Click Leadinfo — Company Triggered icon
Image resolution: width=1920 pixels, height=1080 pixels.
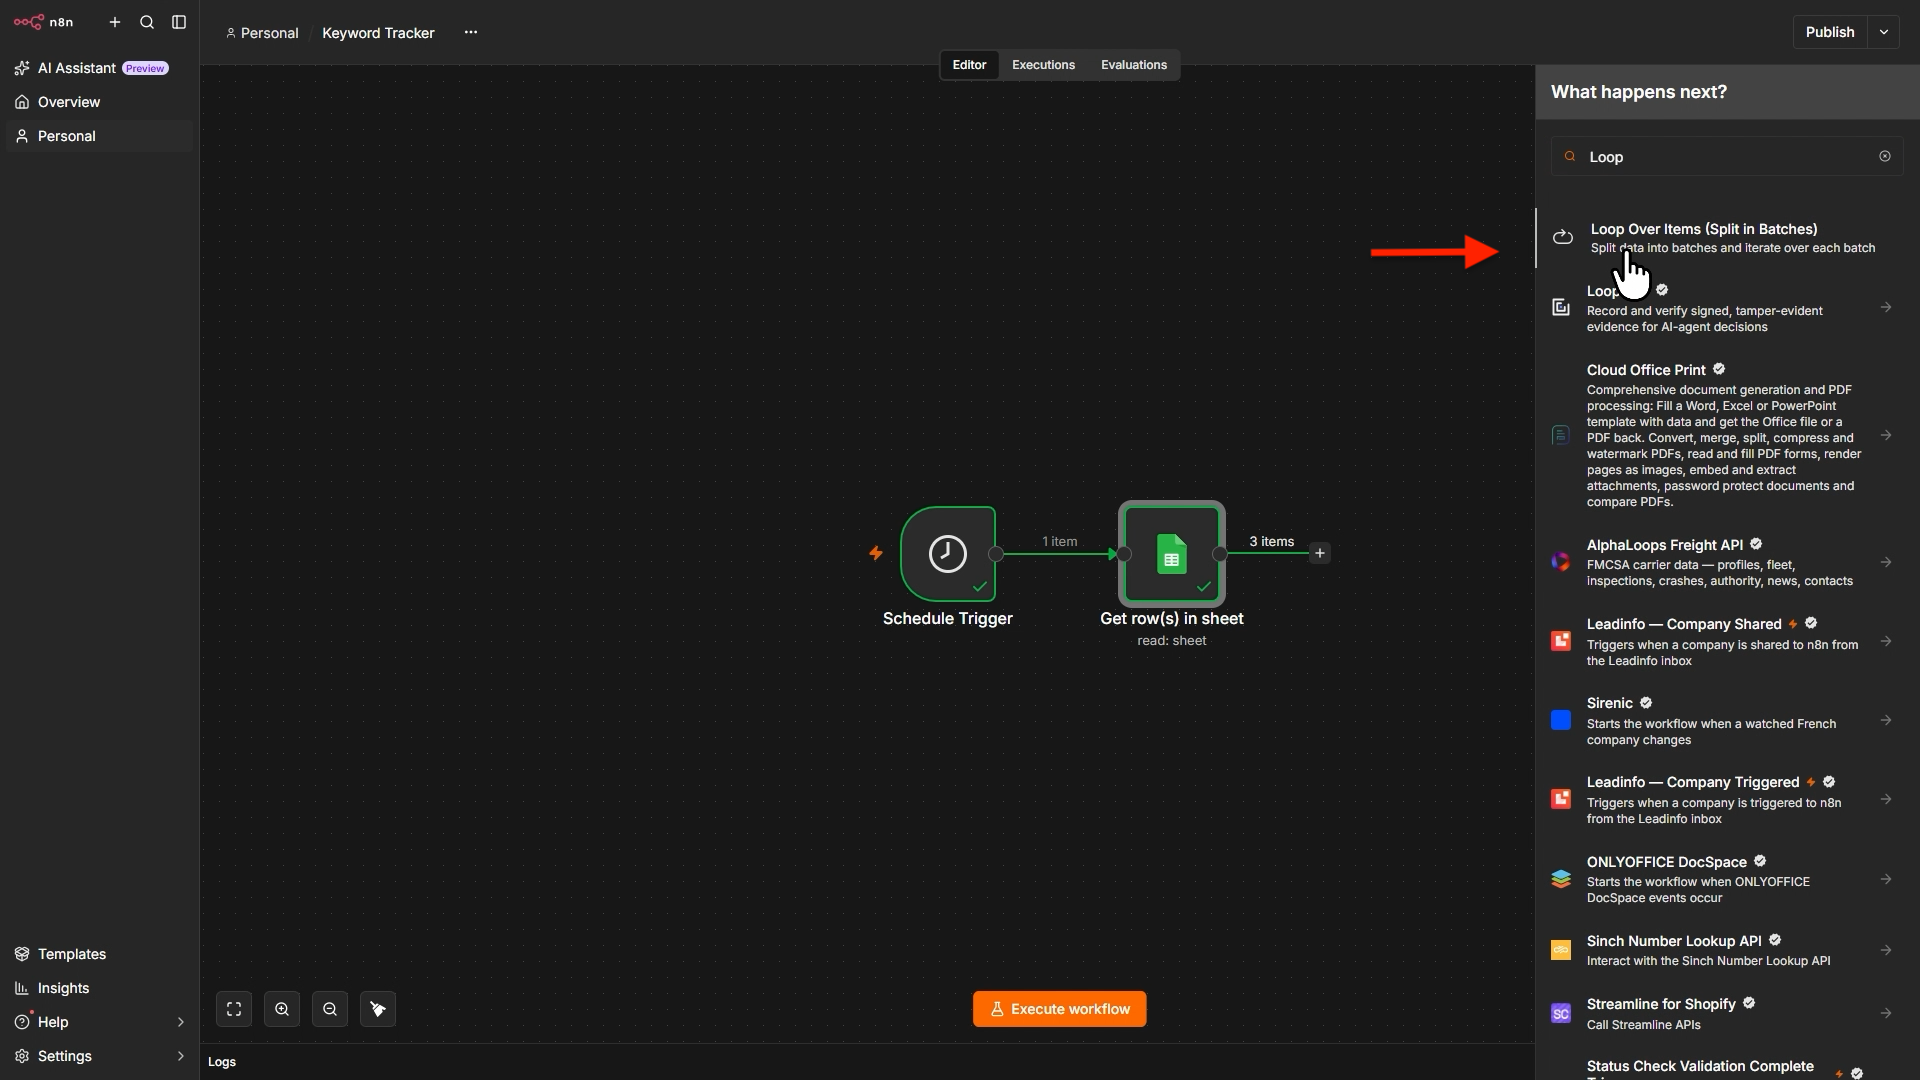(1561, 799)
